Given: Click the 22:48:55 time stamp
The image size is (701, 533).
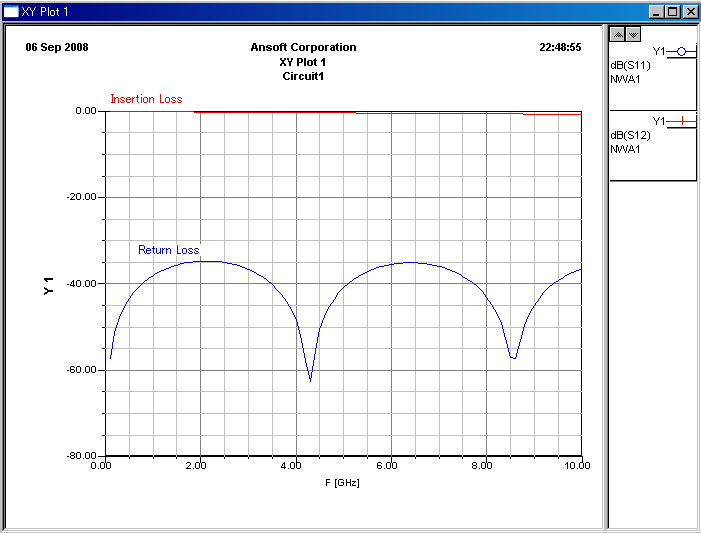Looking at the screenshot, I should click(560, 47).
